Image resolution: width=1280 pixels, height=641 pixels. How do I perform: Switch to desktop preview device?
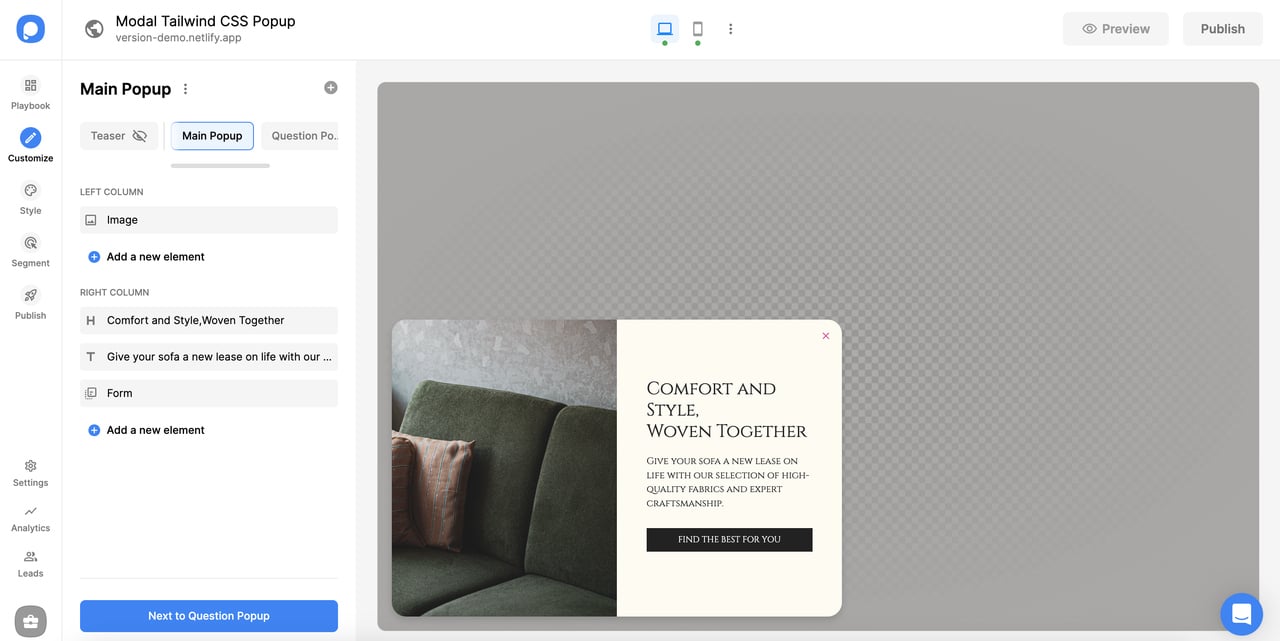665,29
